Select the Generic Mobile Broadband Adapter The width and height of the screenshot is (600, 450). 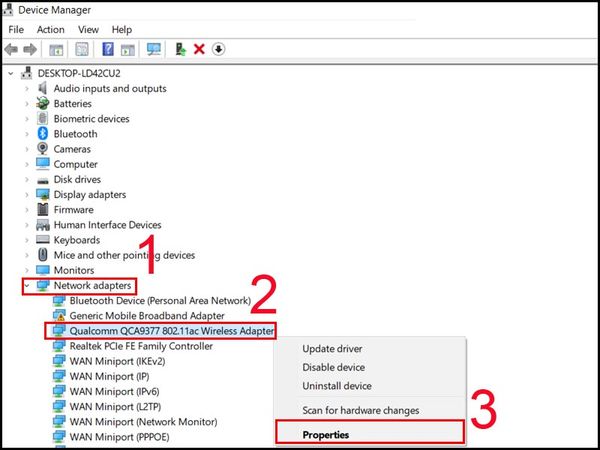click(146, 316)
